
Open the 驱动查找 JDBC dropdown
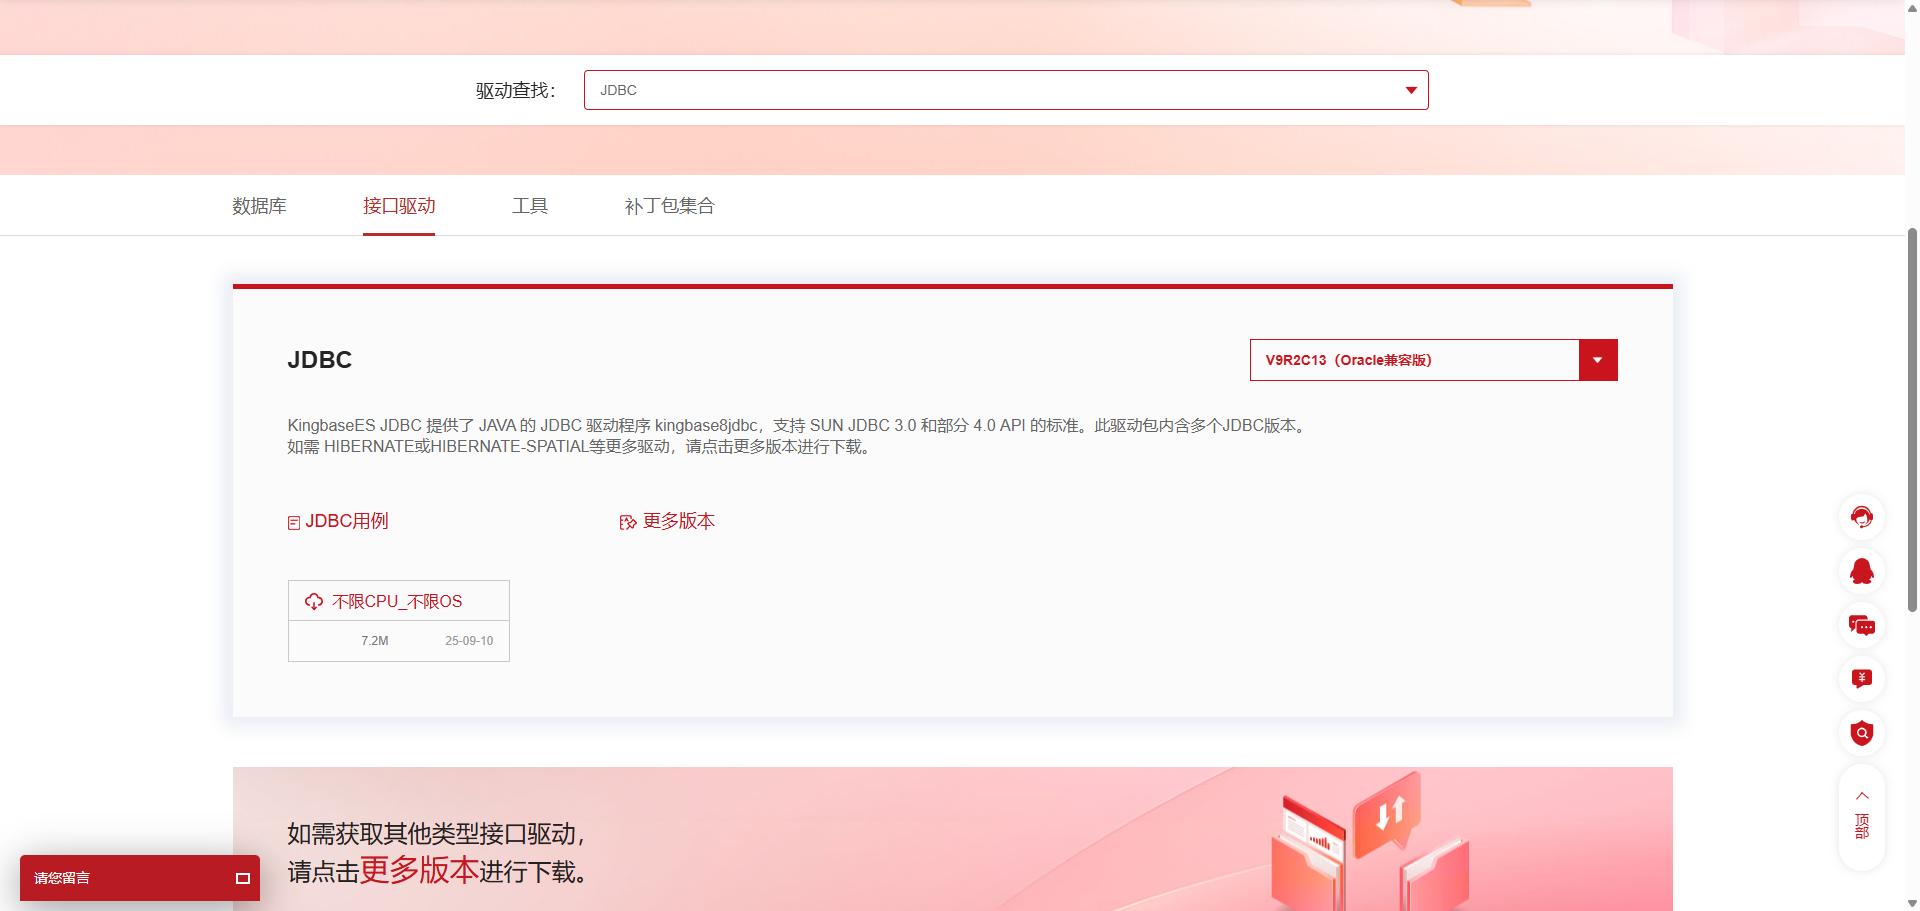tap(1006, 90)
